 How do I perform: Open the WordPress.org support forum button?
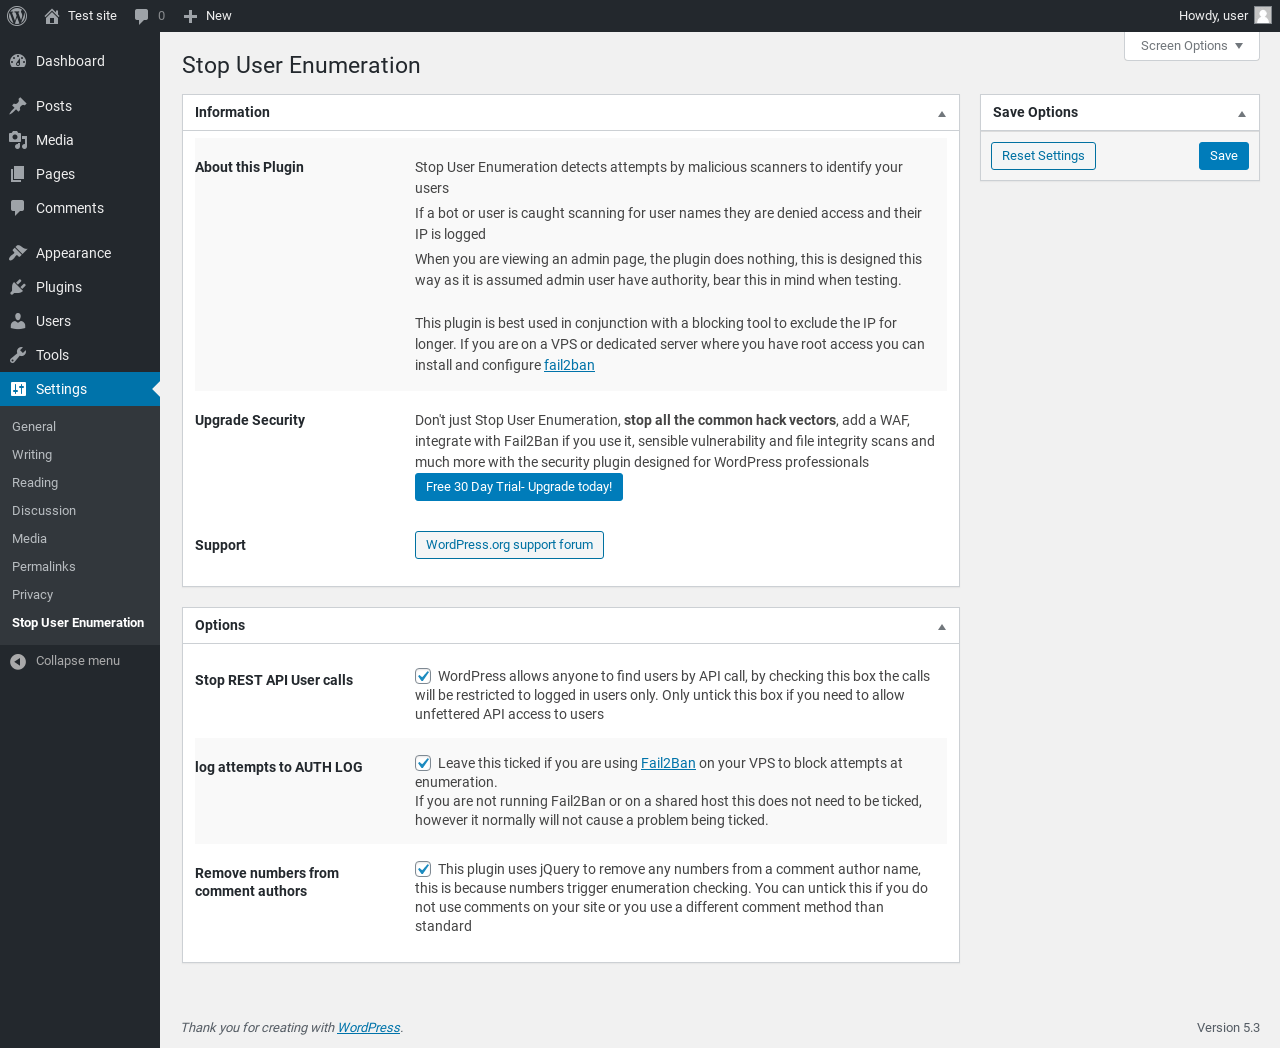(x=509, y=545)
